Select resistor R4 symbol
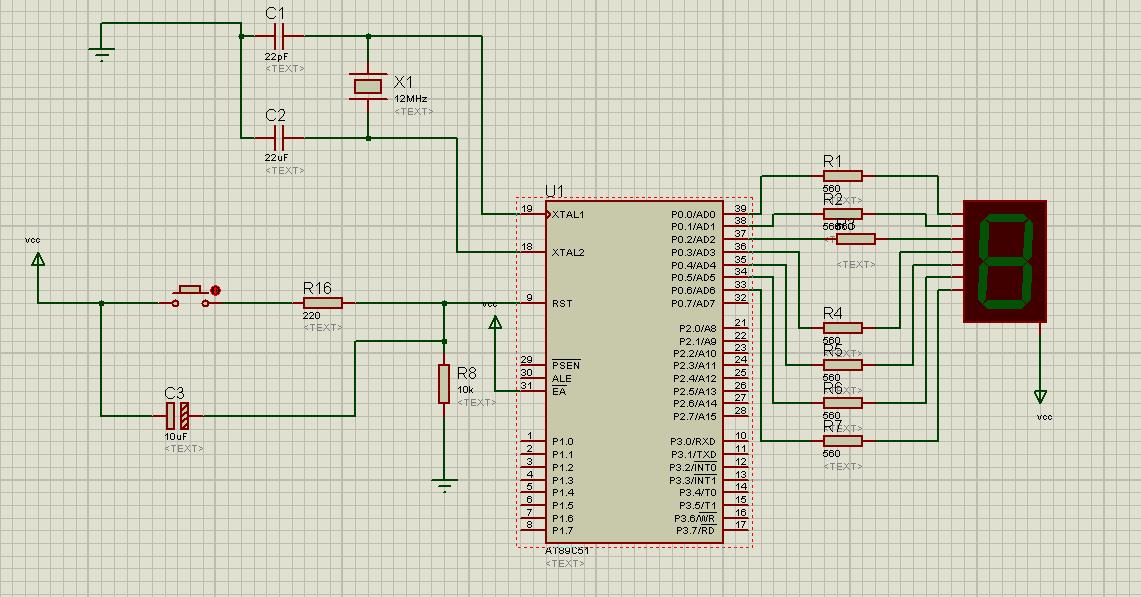The image size is (1141, 597). coord(842,327)
